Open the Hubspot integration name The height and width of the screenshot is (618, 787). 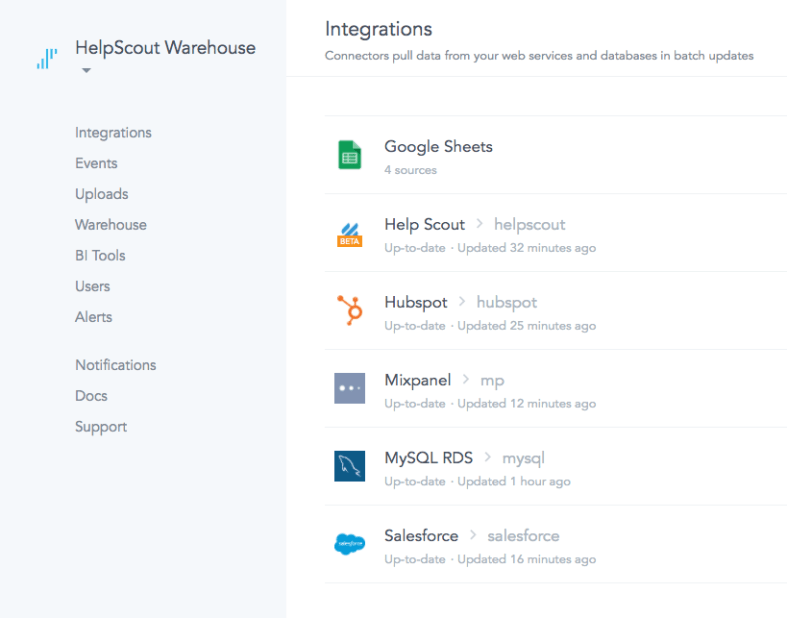click(416, 302)
